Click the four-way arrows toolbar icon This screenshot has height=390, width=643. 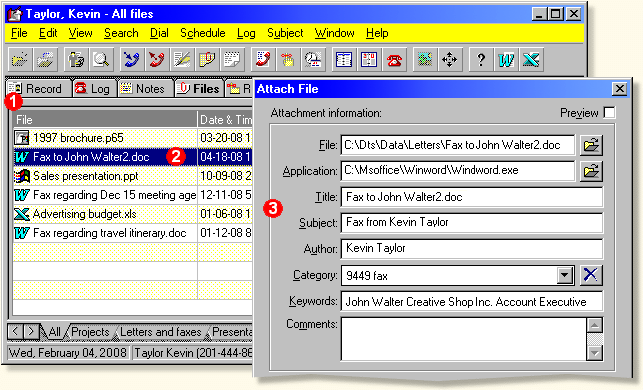[x=449, y=60]
